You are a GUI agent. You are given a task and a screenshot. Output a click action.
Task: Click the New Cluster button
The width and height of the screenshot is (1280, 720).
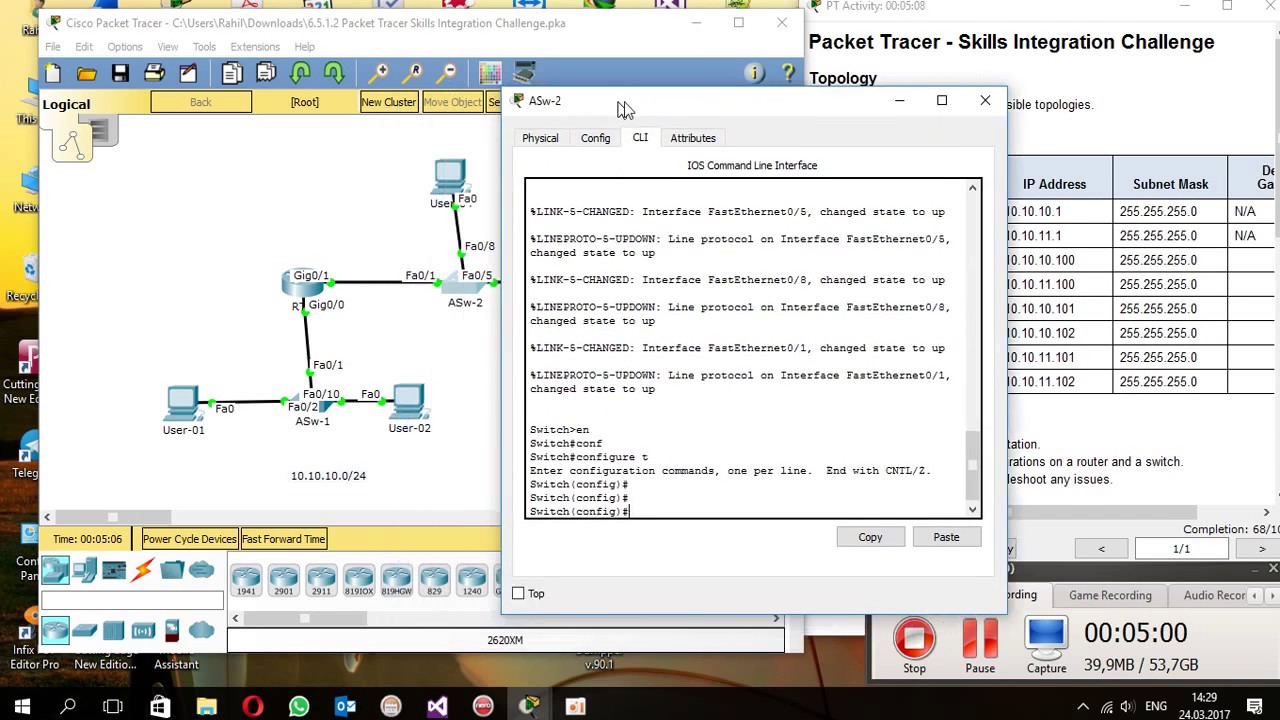point(389,102)
